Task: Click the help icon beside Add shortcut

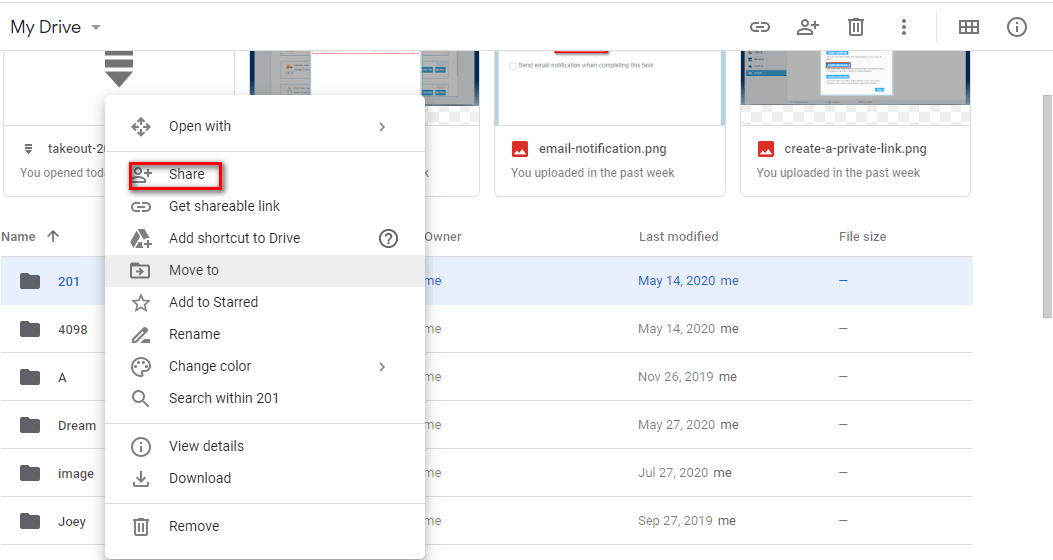Action: (x=388, y=238)
